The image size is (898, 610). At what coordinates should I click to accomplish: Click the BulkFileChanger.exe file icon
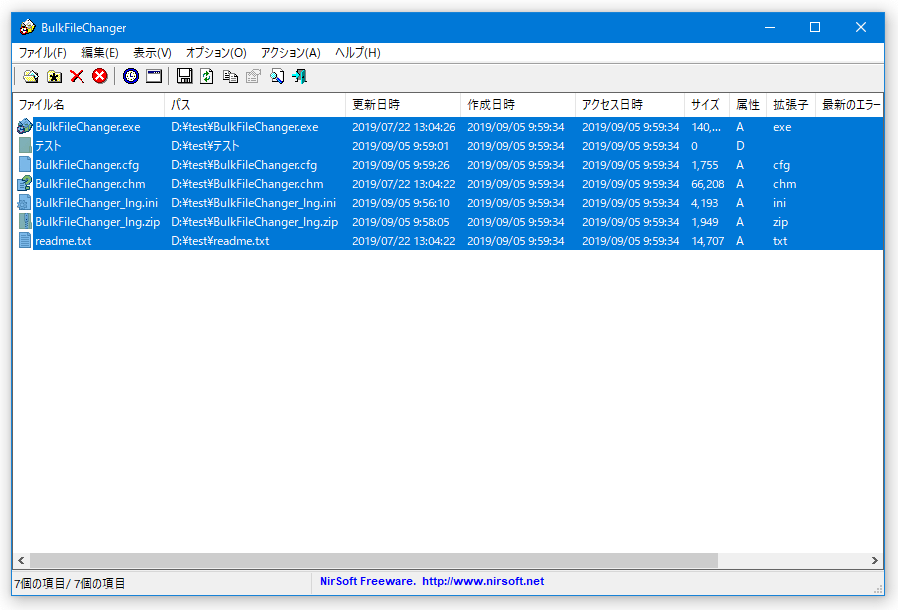[25, 127]
